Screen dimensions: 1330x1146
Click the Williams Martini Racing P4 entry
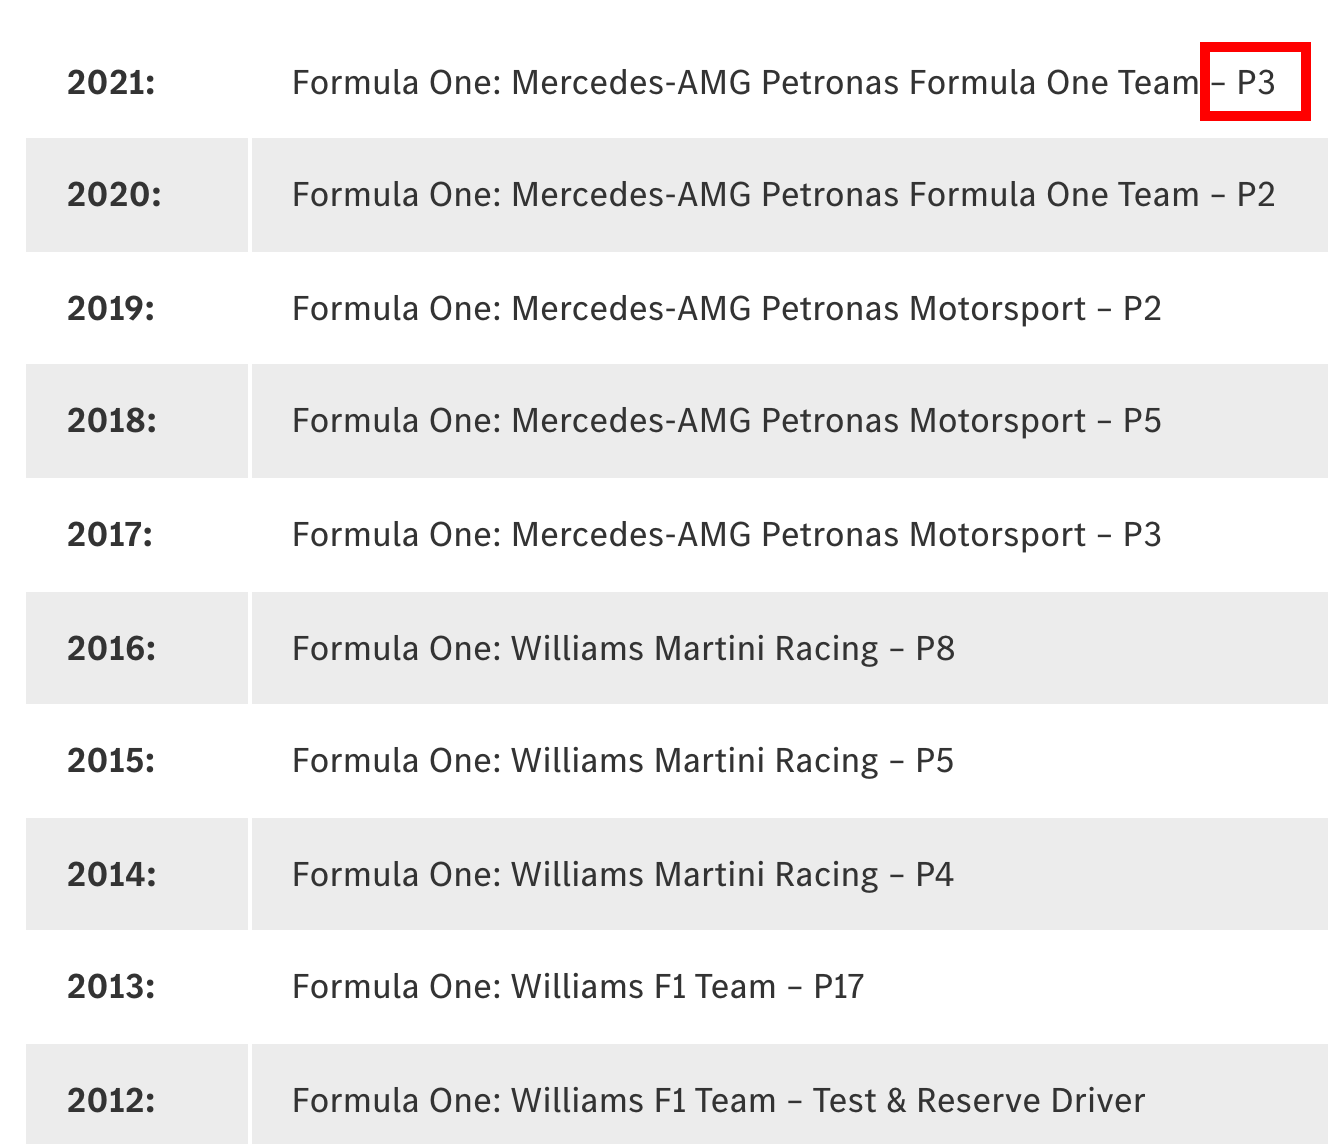623,874
